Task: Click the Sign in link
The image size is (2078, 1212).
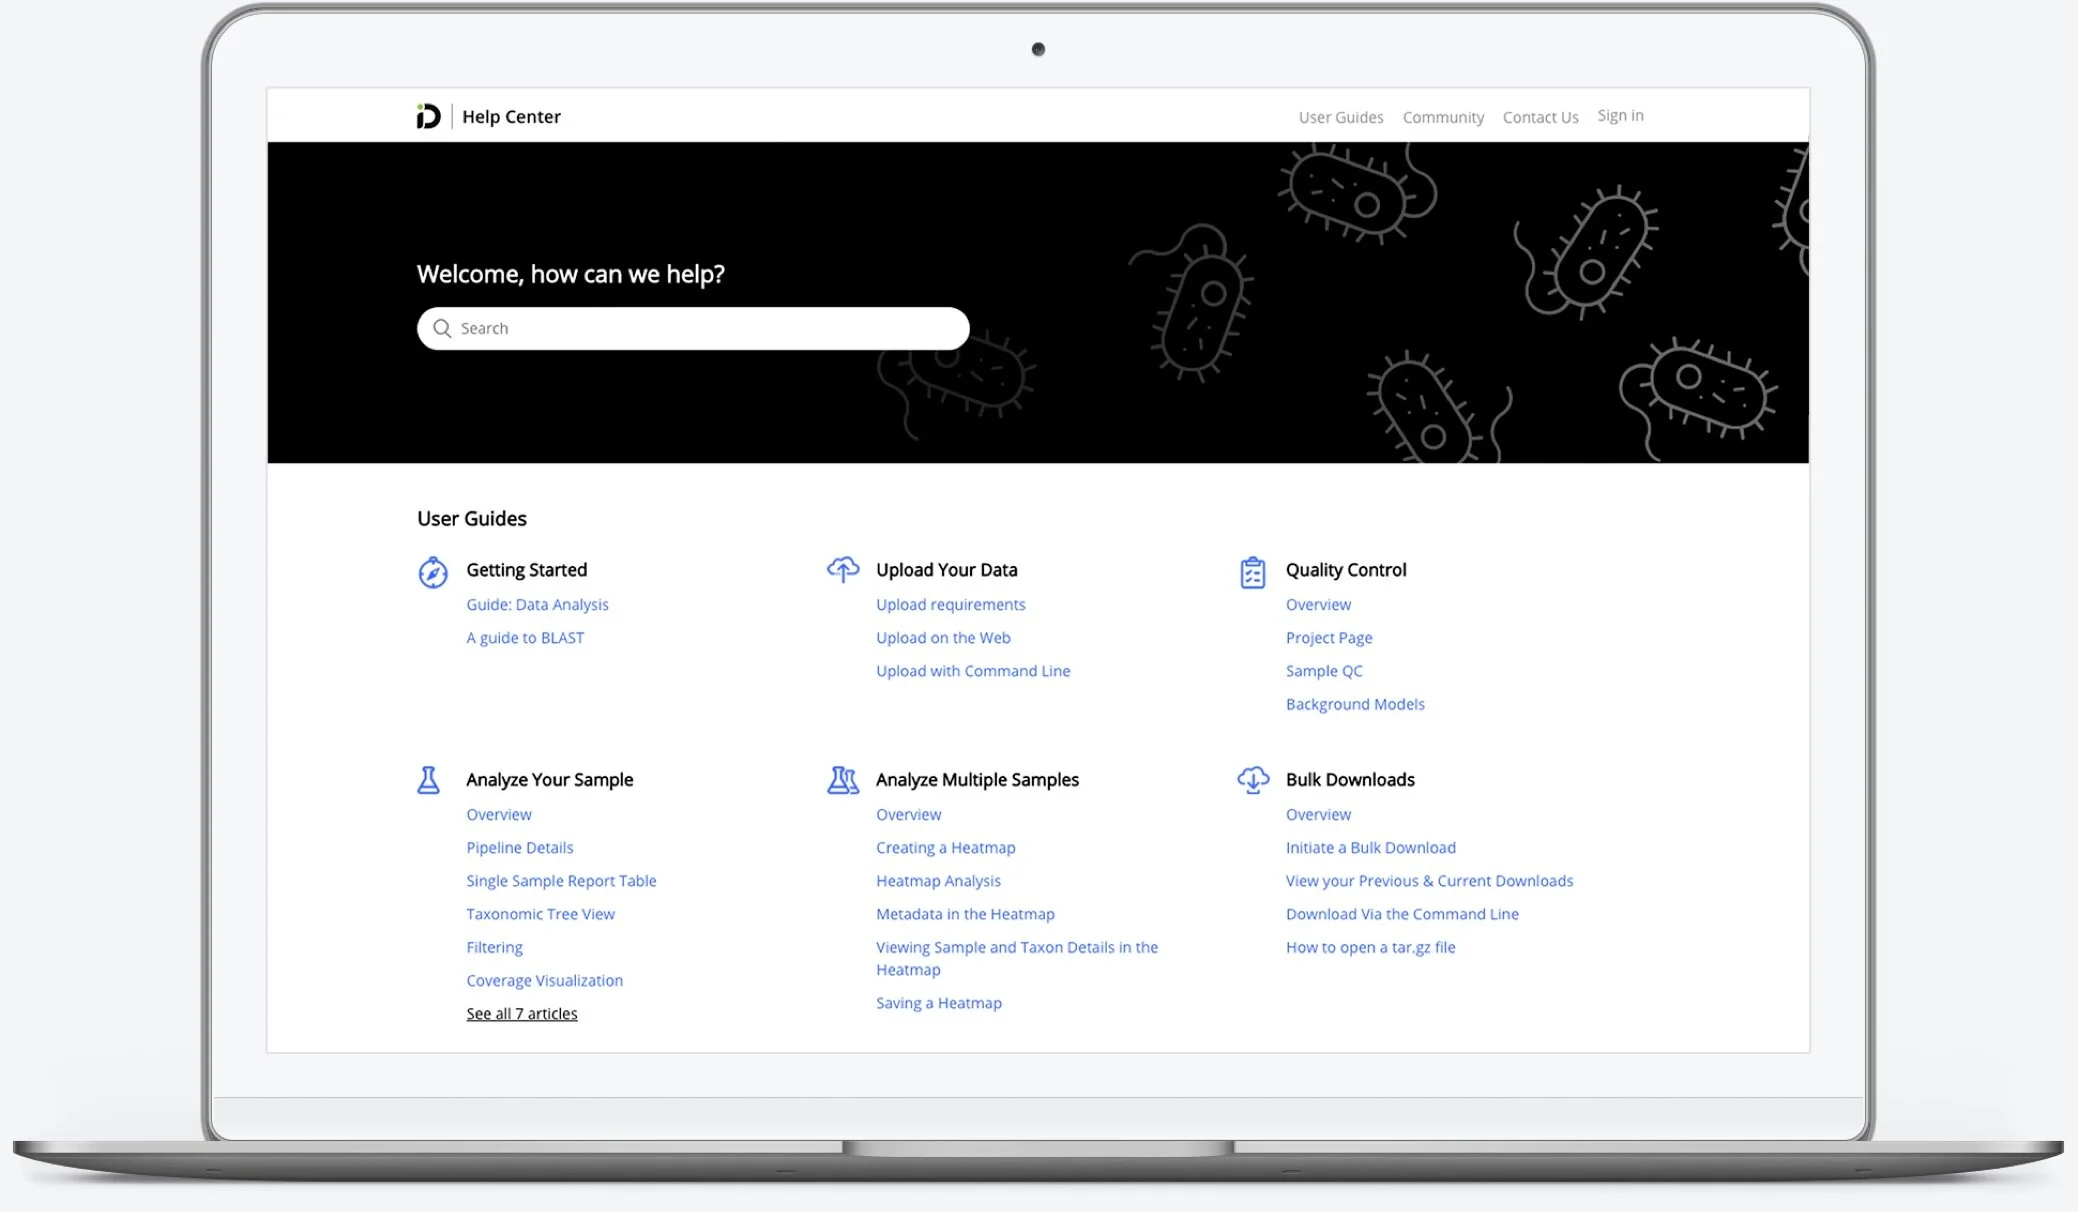Action: coord(1620,116)
